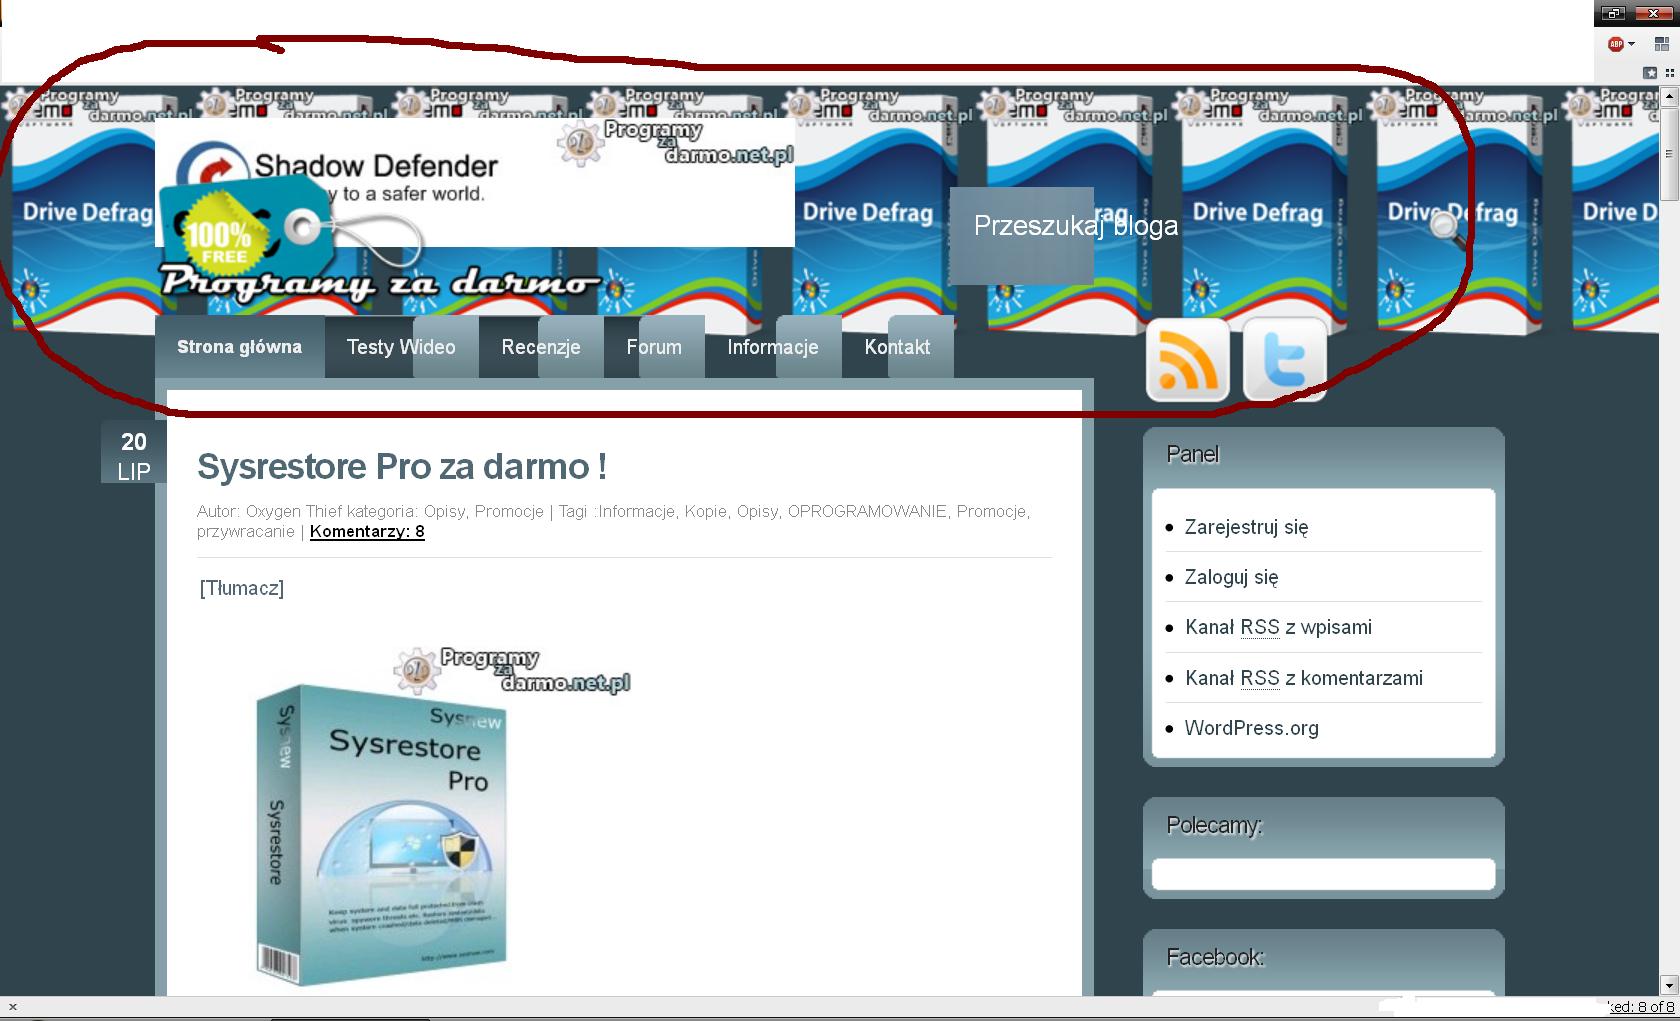Screen dimensions: 1680x1021
Task: Click Zarejestruj się in the Panel
Action: click(1247, 527)
